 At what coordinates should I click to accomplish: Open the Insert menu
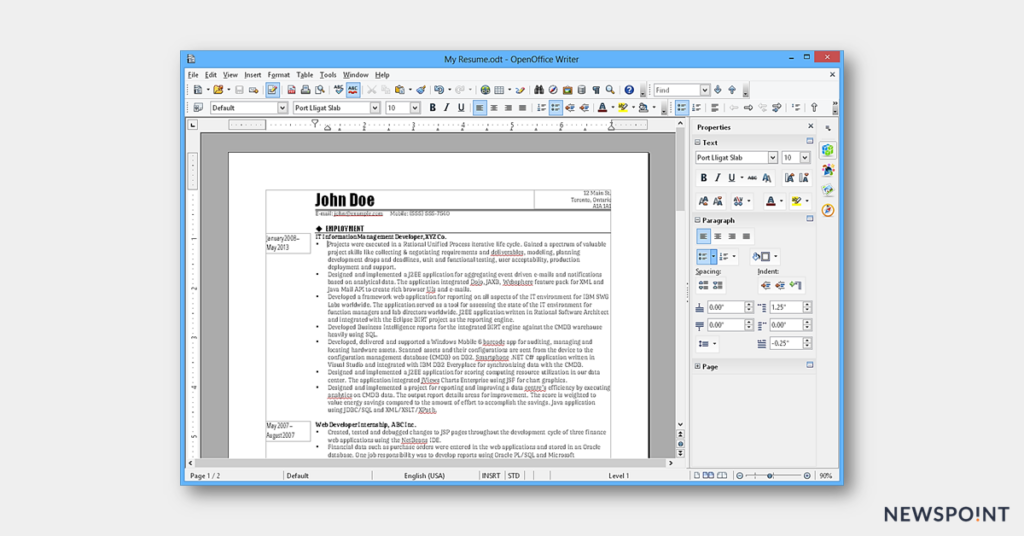[x=253, y=75]
